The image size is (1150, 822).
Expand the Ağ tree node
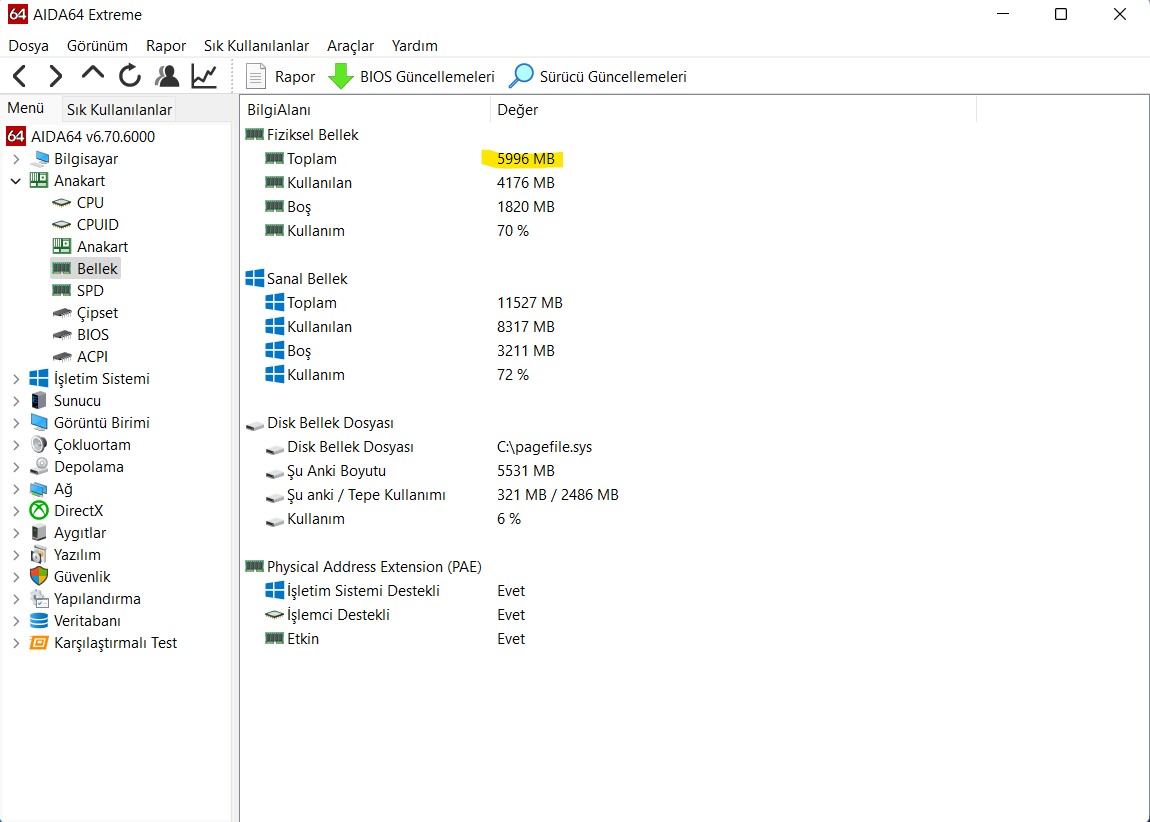coord(16,488)
